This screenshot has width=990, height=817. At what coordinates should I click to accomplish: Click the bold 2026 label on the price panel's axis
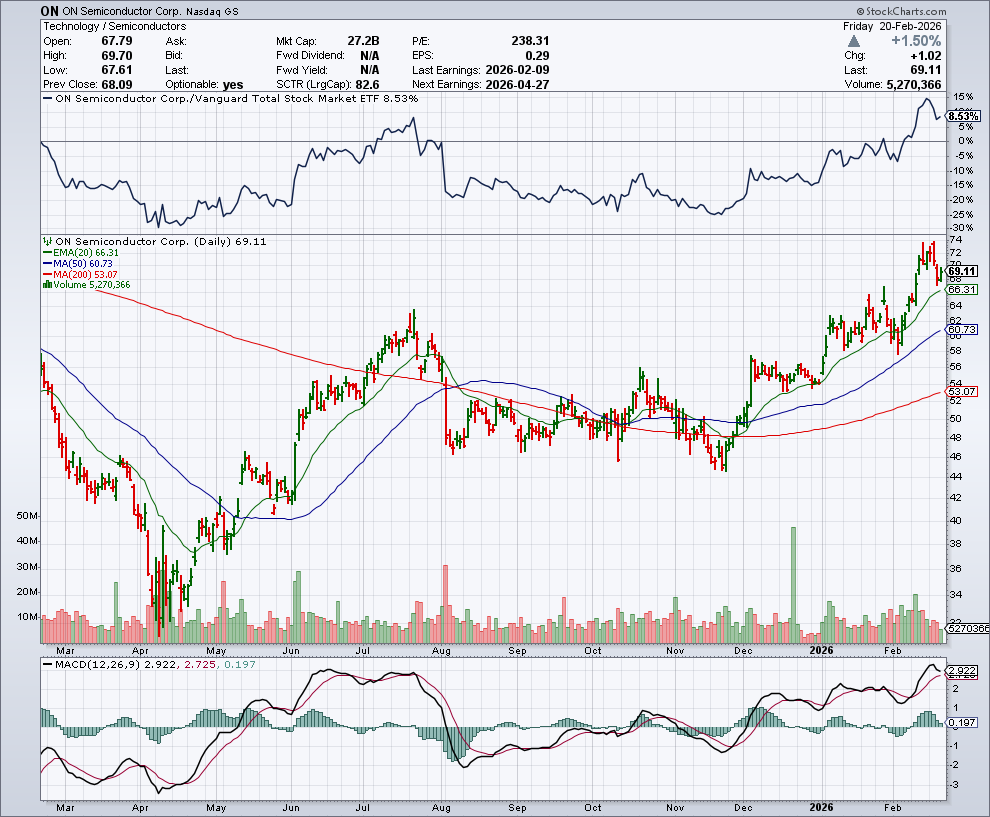click(822, 650)
